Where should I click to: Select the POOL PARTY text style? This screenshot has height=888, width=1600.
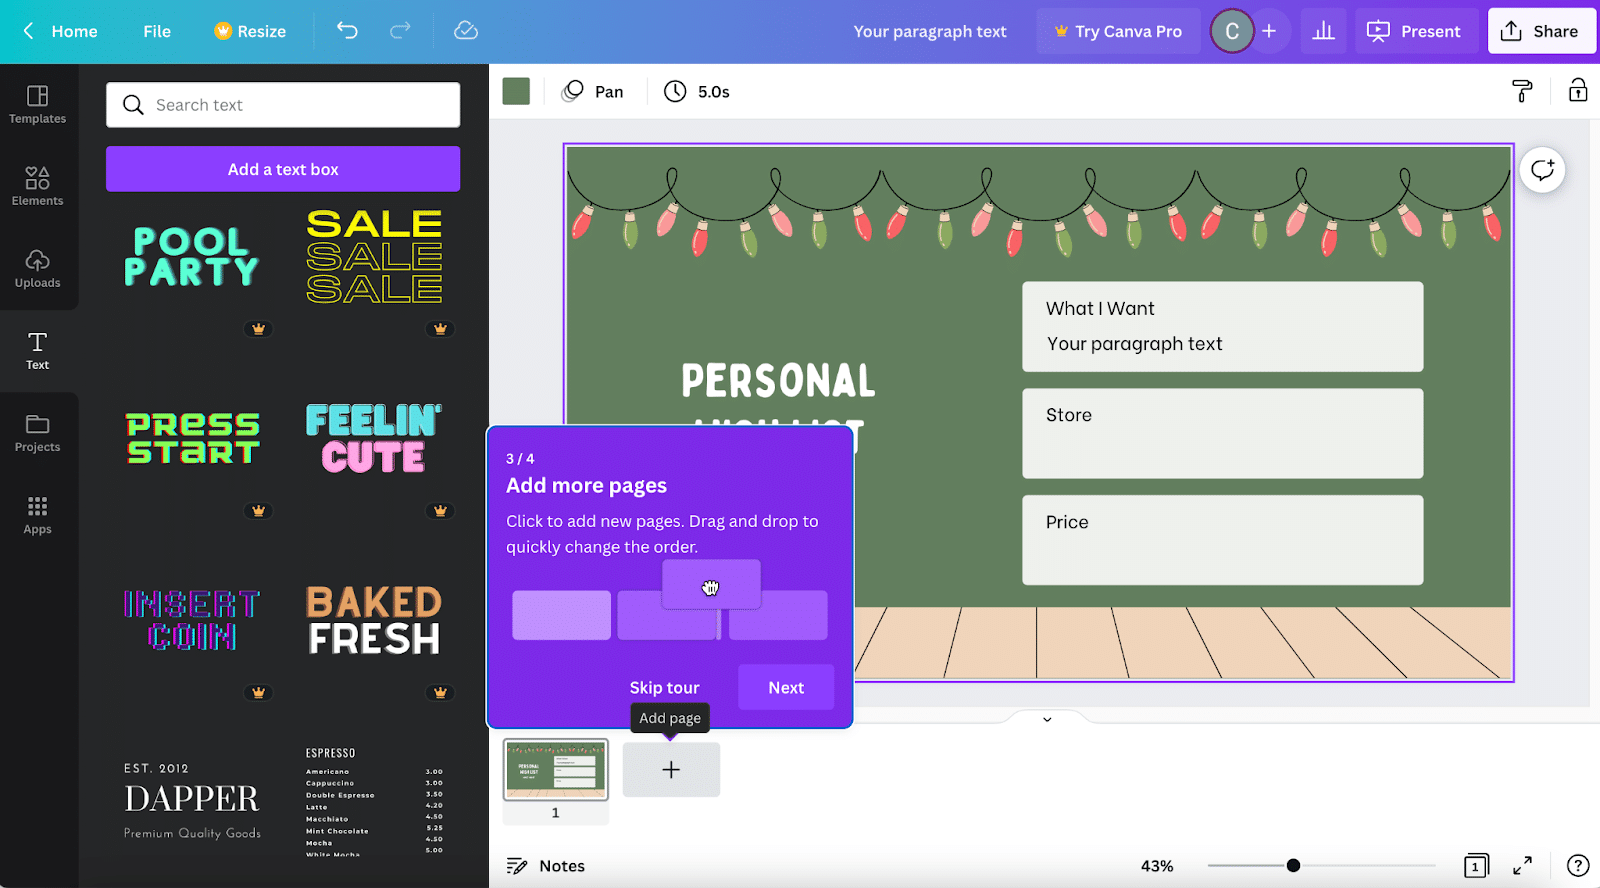click(x=191, y=256)
